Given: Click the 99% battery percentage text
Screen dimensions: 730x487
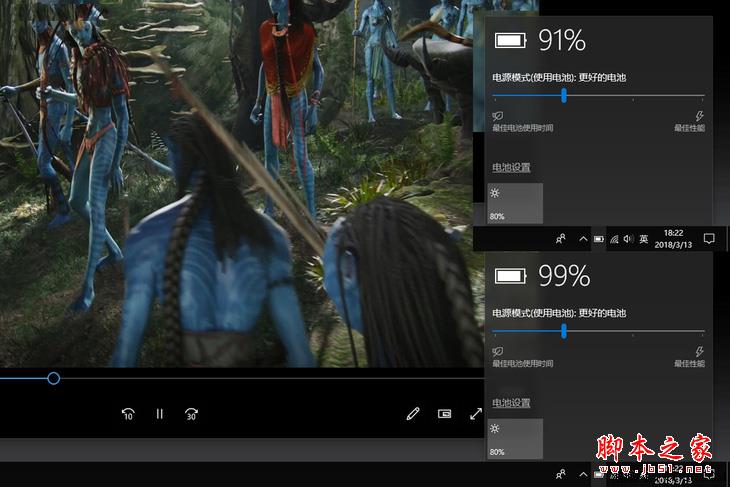Looking at the screenshot, I should coord(564,276).
